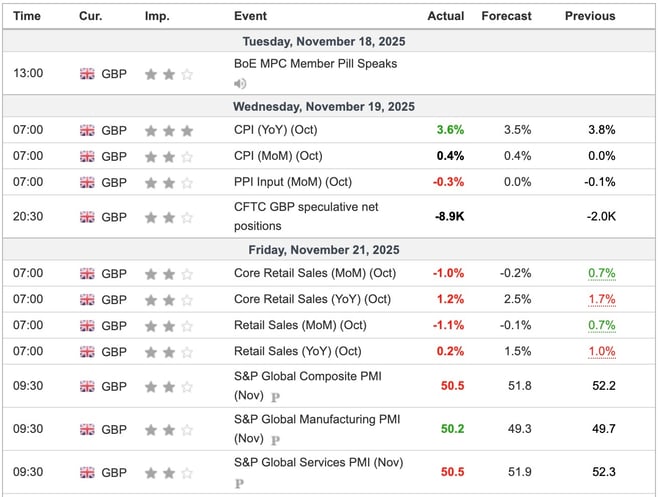Click the importance stars for Retail Sales (MoM)
The image size is (658, 497).
coord(168,325)
